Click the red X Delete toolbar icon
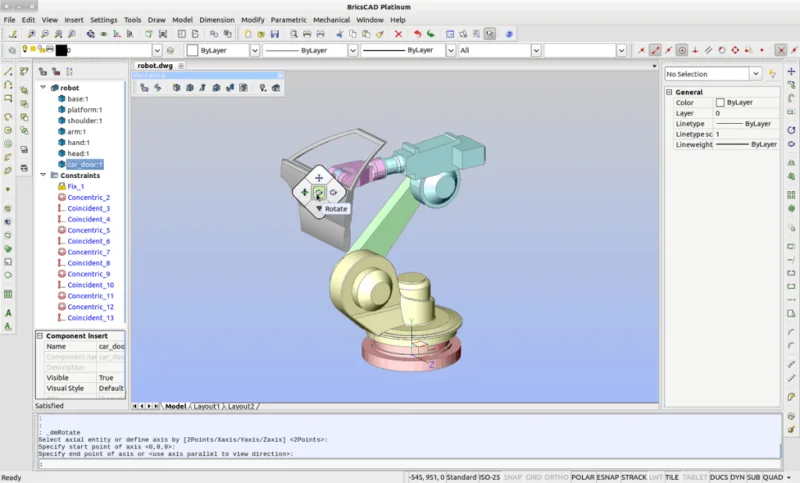800x483 pixels. click(x=398, y=34)
